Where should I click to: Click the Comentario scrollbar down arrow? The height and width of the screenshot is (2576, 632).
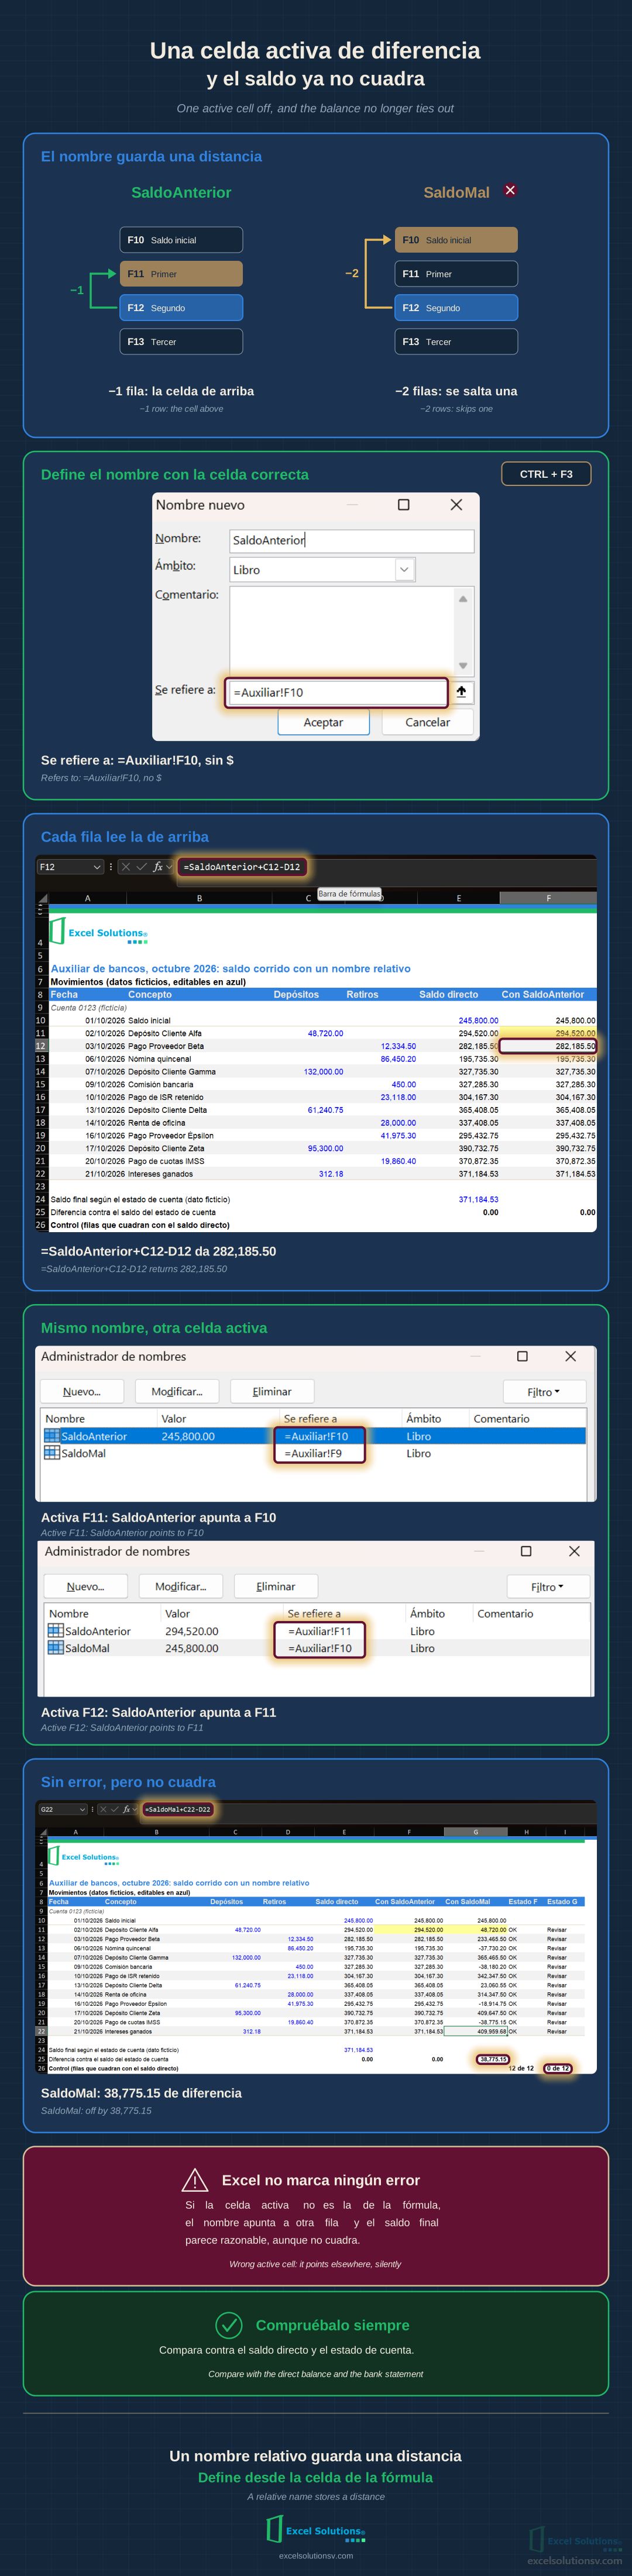[463, 665]
